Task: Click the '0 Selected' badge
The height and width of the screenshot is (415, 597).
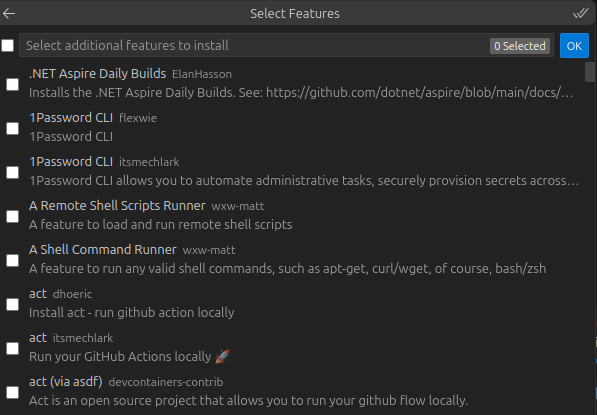Action: pos(520,46)
